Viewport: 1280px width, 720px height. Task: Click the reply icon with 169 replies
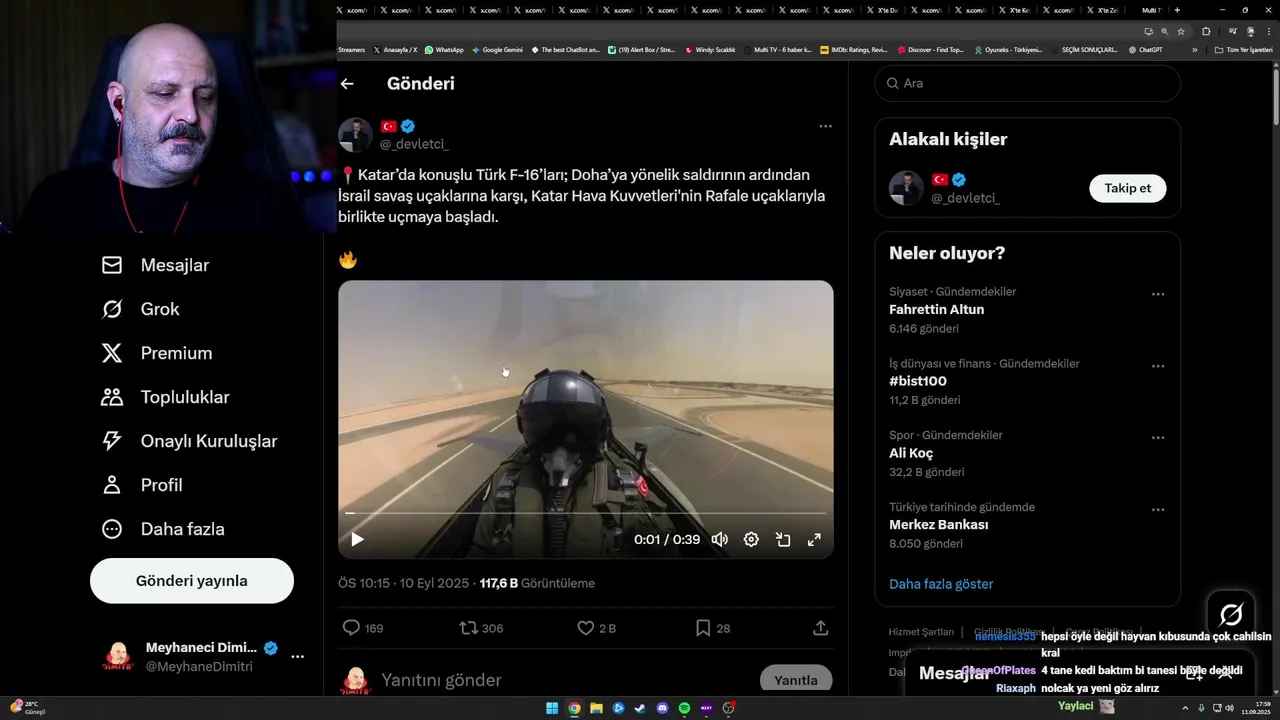[x=351, y=628]
